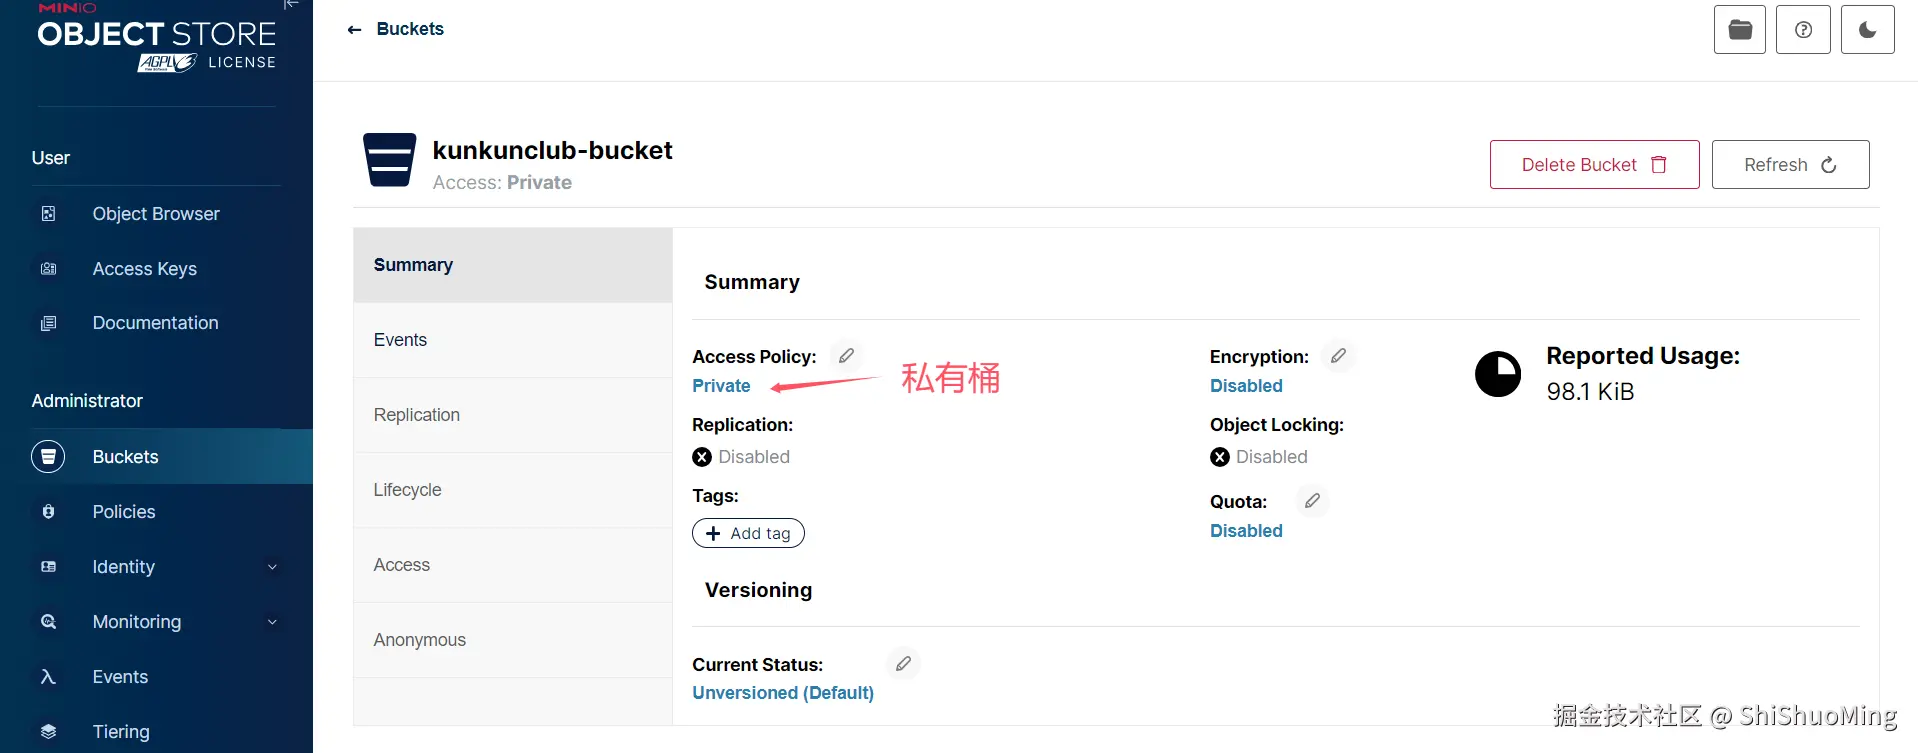This screenshot has height=753, width=1918.
Task: Edit the versioning Current Status pencil
Action: pyautogui.click(x=903, y=664)
